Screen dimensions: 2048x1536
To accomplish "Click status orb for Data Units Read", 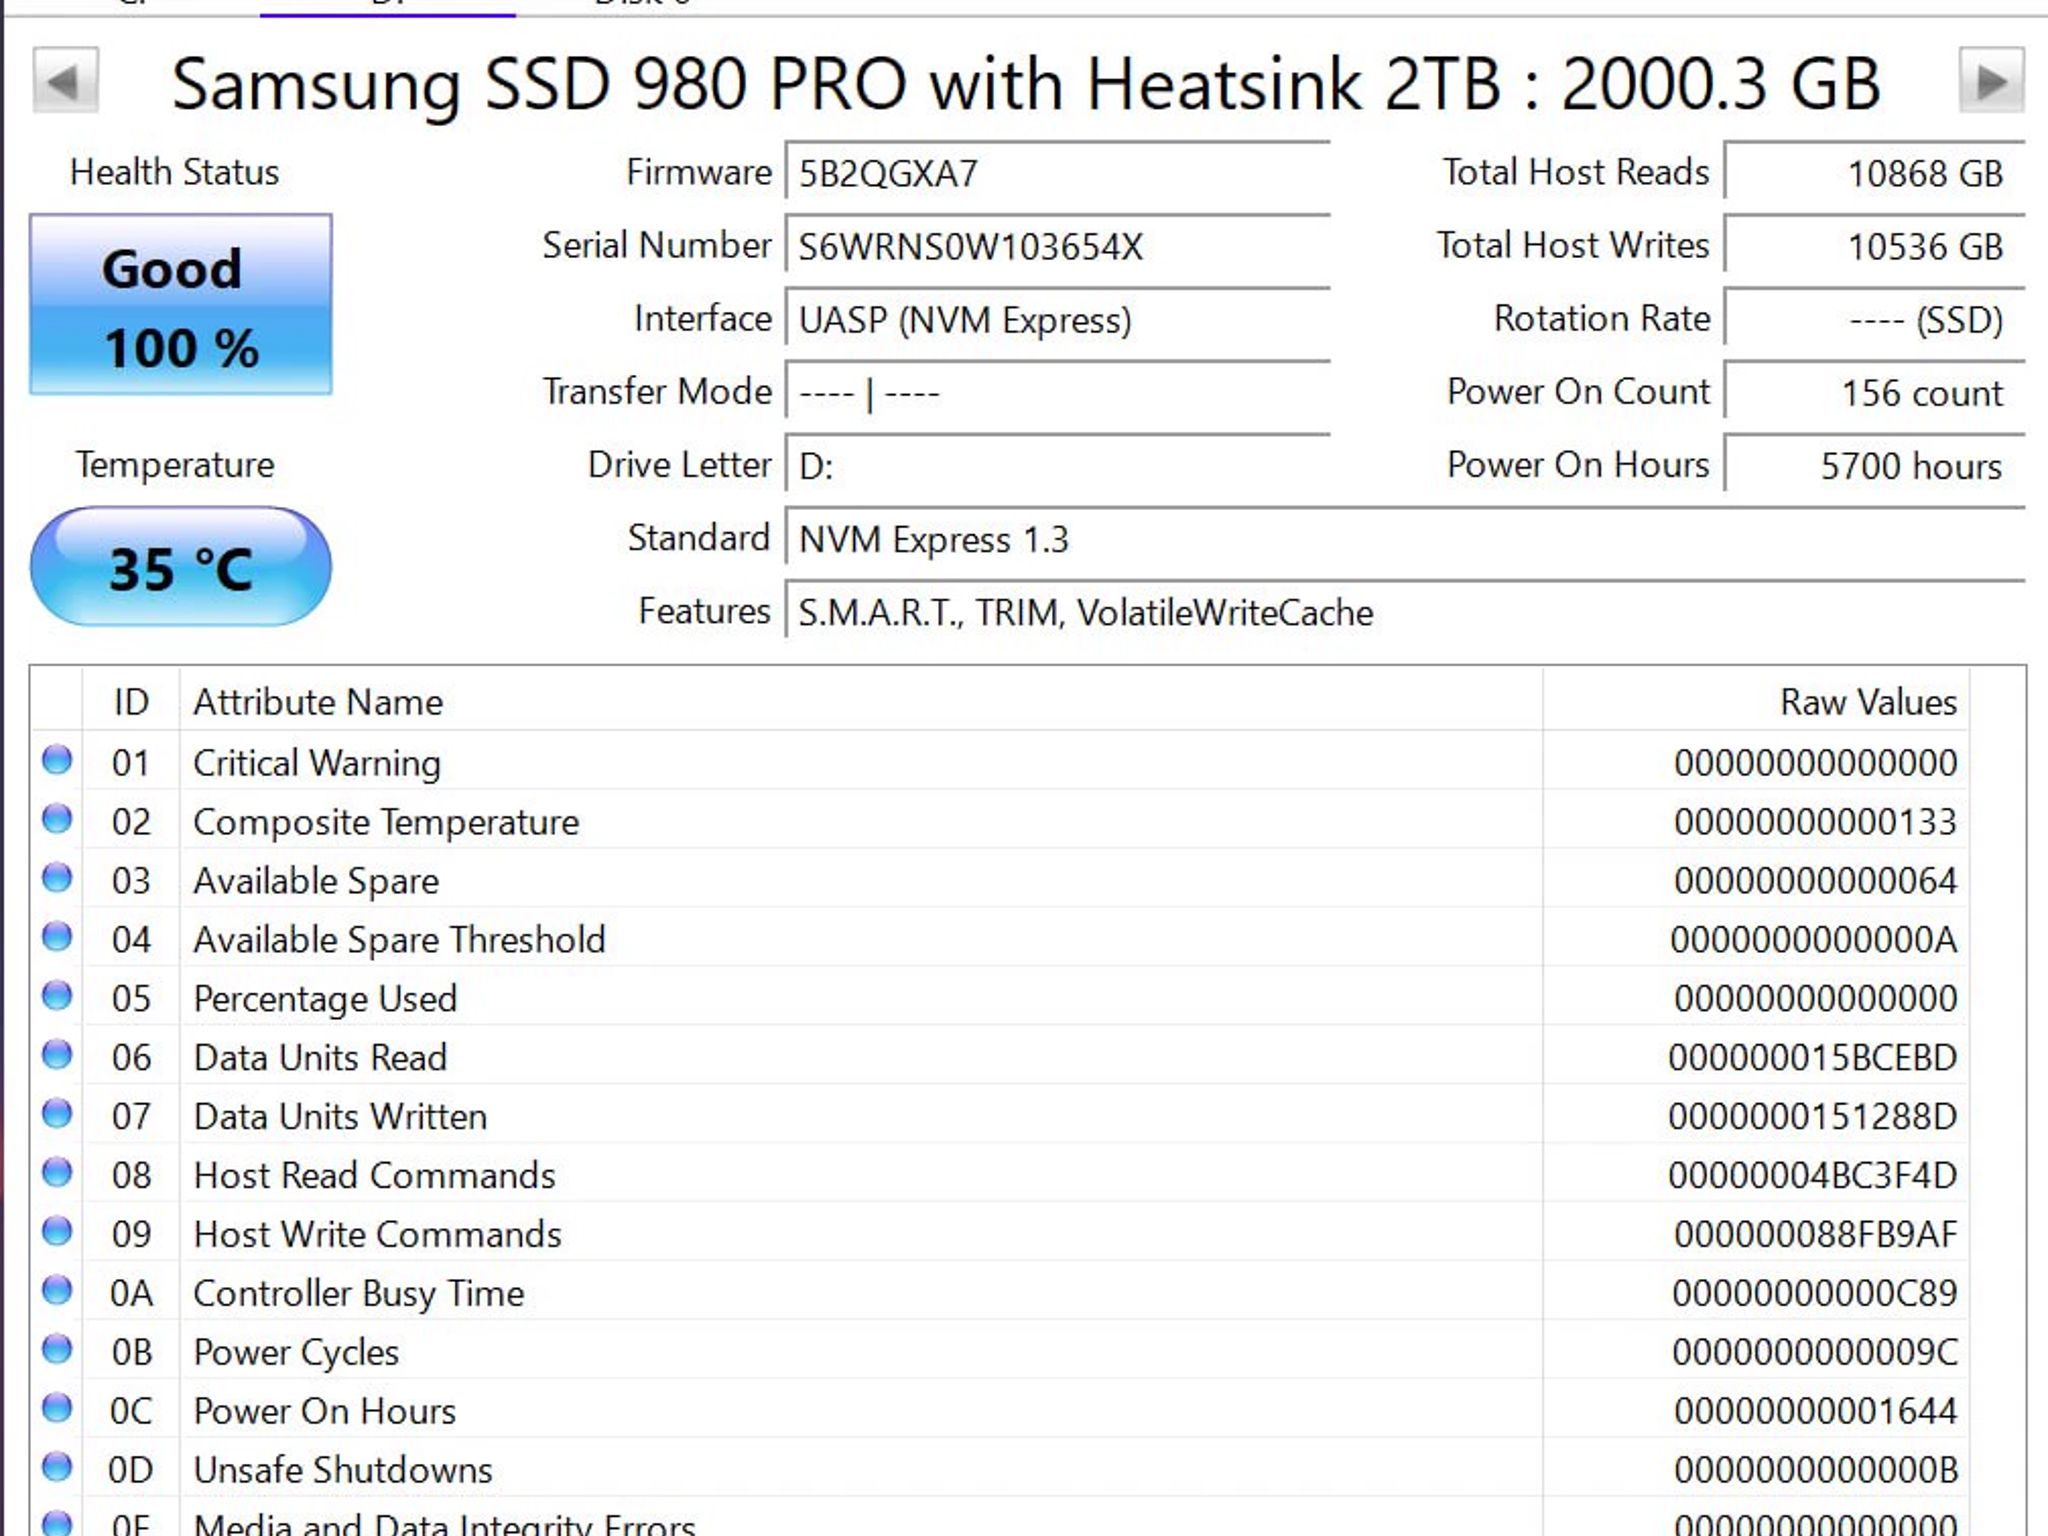I will coord(57,1056).
